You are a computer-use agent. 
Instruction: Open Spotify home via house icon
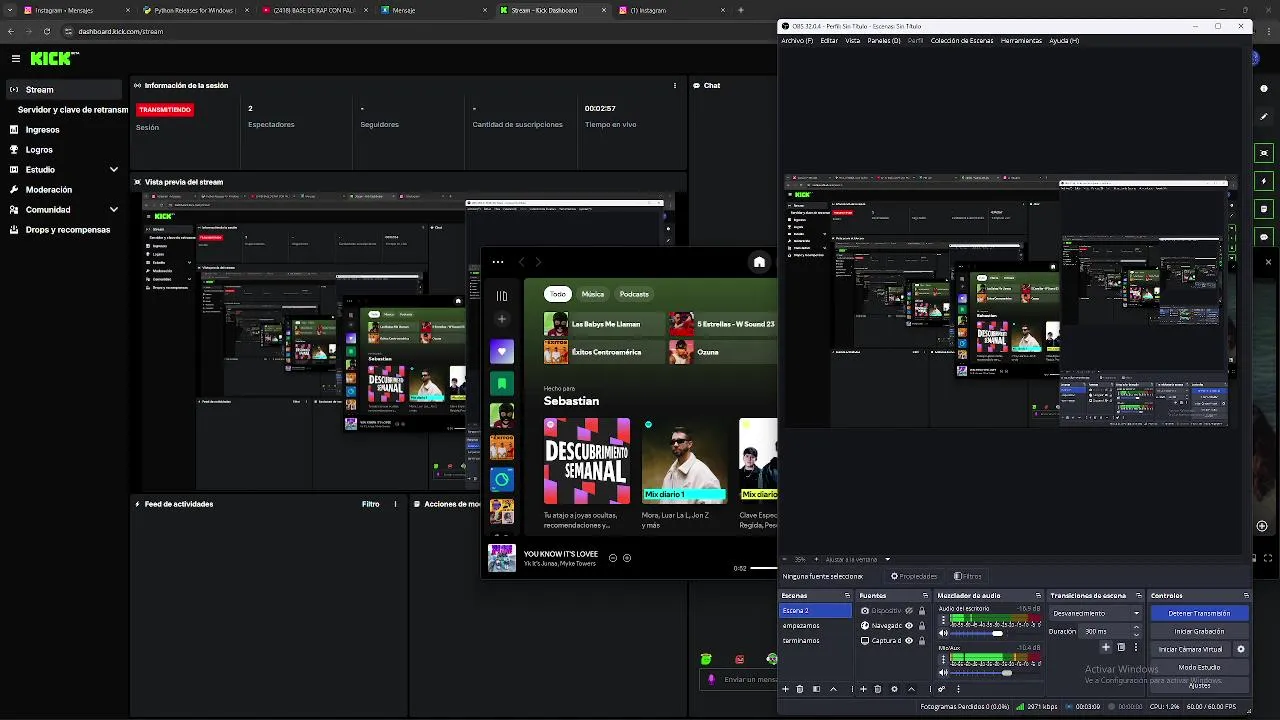(x=759, y=262)
